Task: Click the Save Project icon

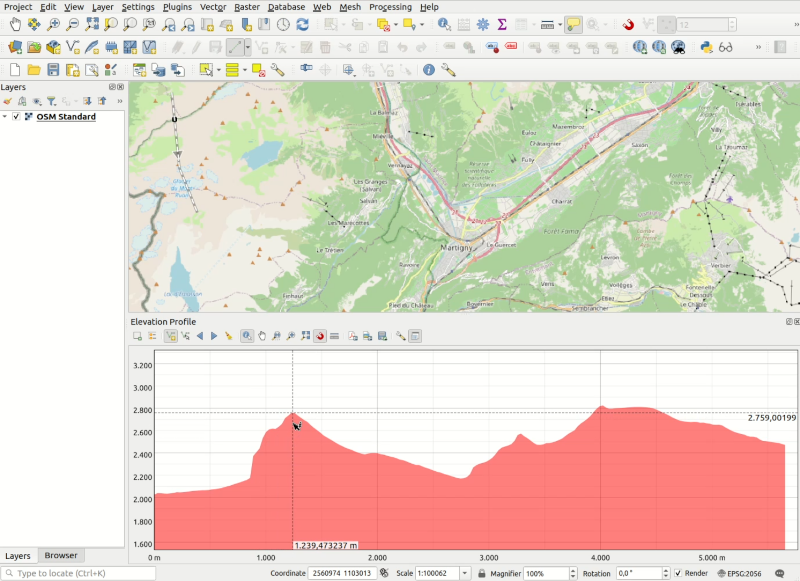Action: [x=52, y=69]
